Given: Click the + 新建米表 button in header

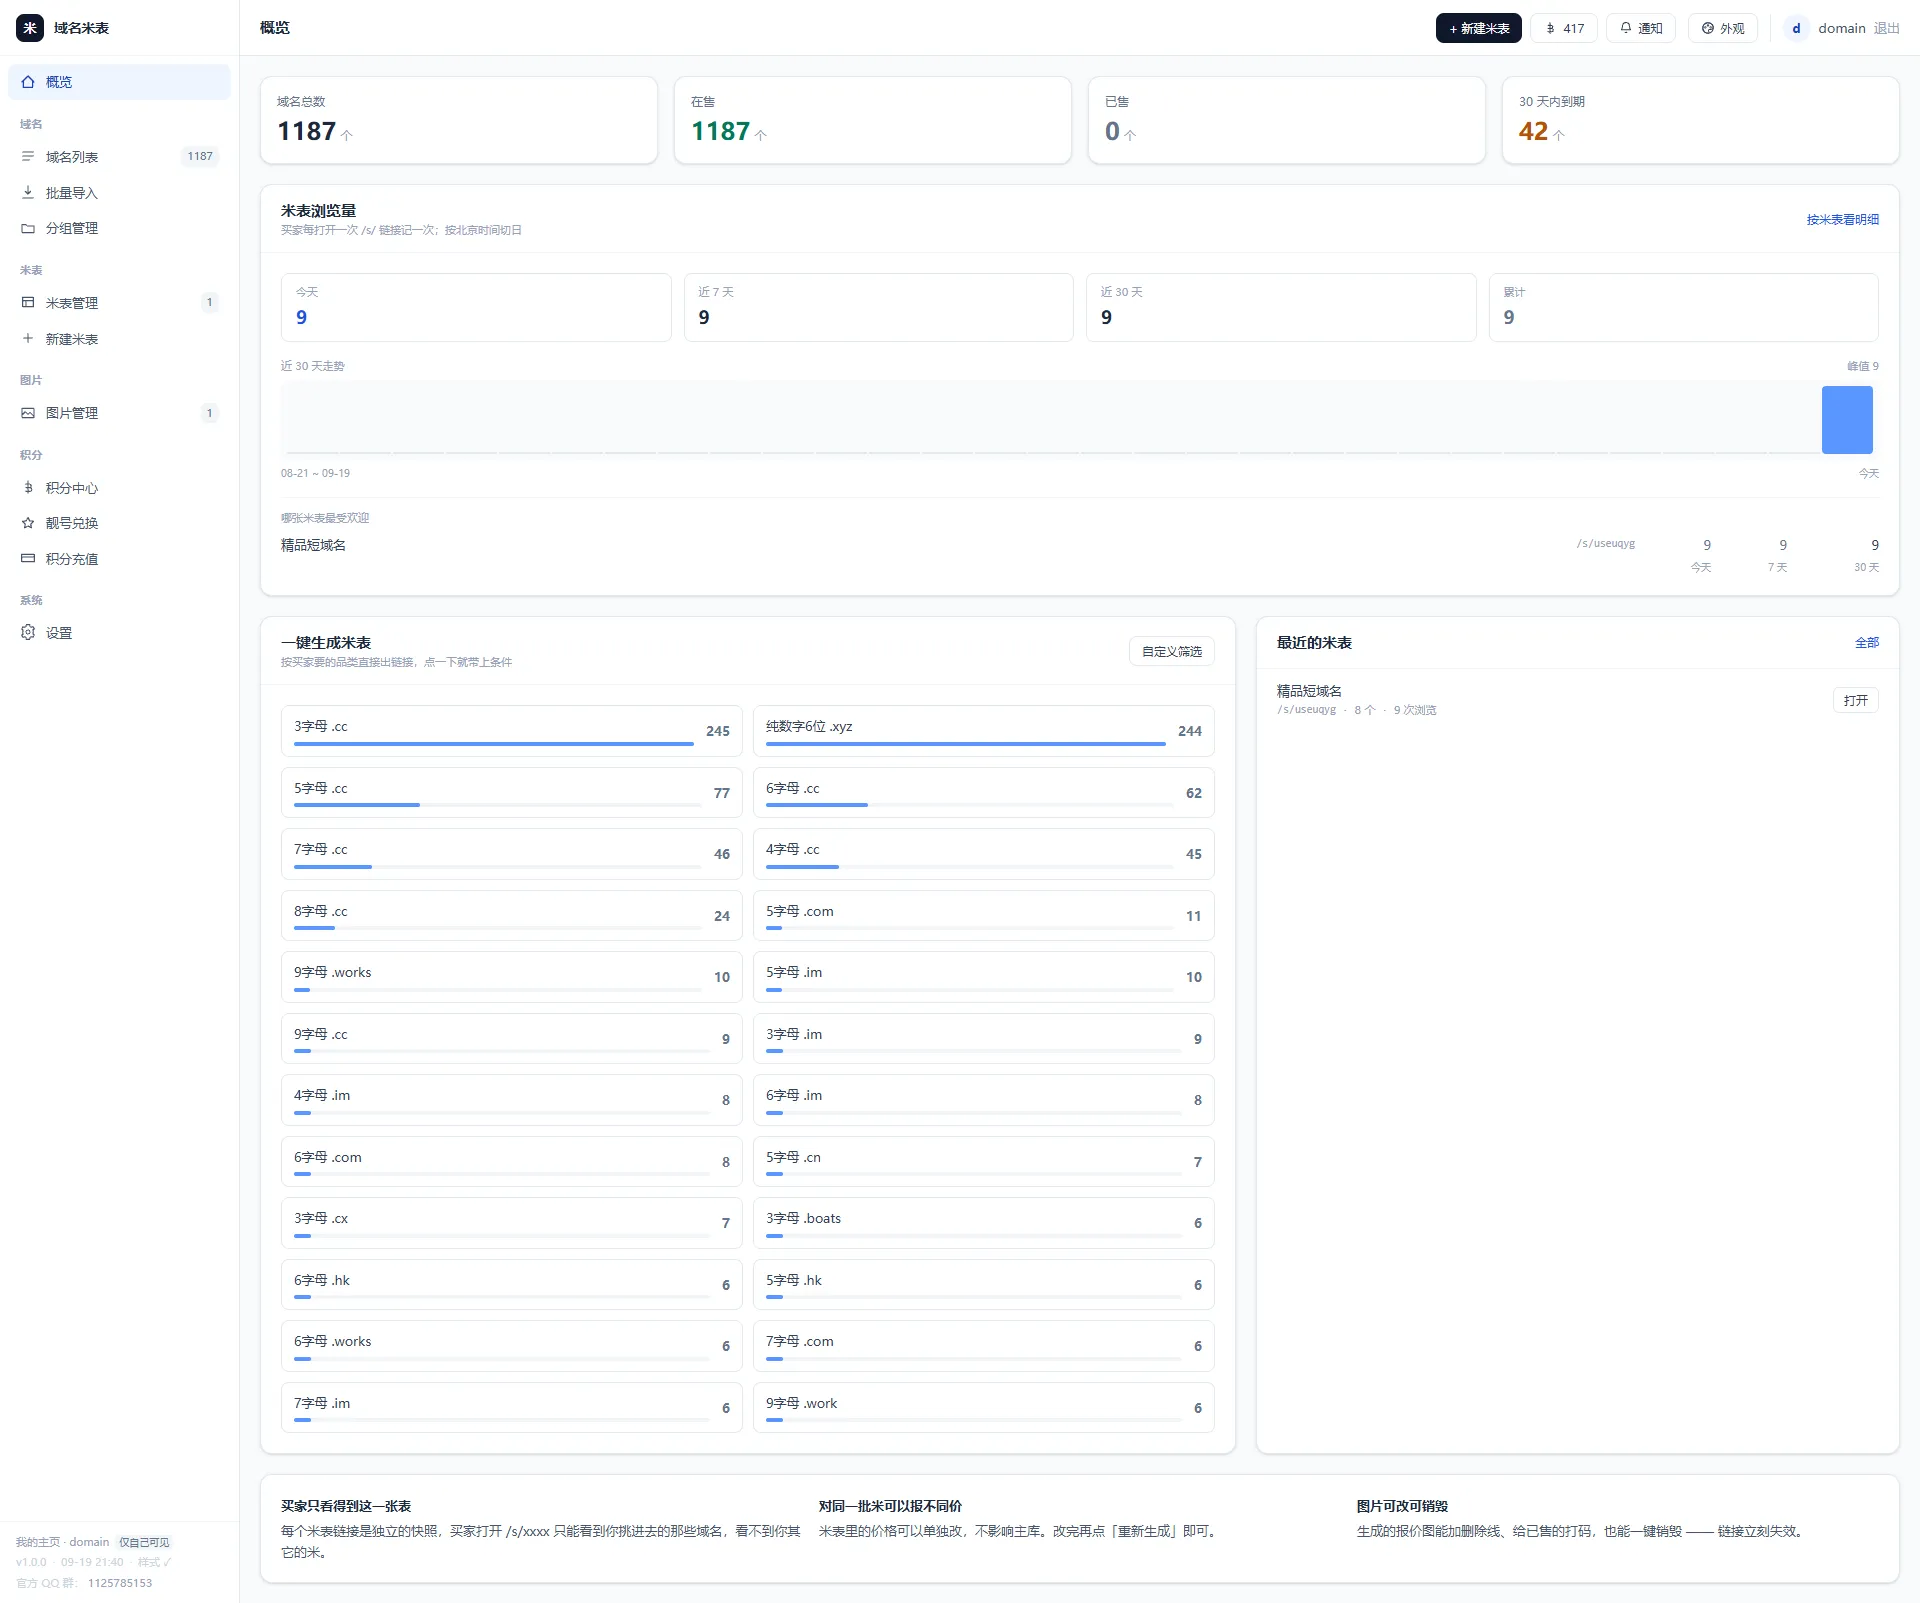Looking at the screenshot, I should tap(1478, 28).
